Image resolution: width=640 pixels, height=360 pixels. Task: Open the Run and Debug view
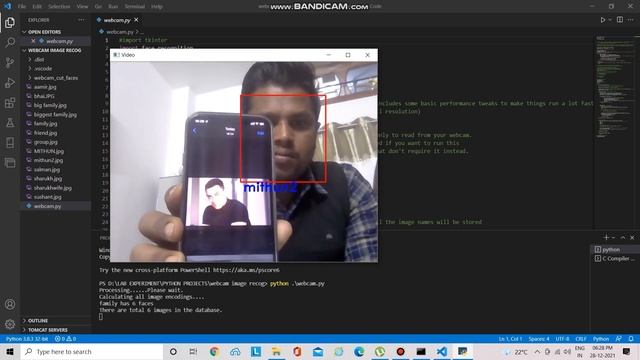[x=10, y=82]
